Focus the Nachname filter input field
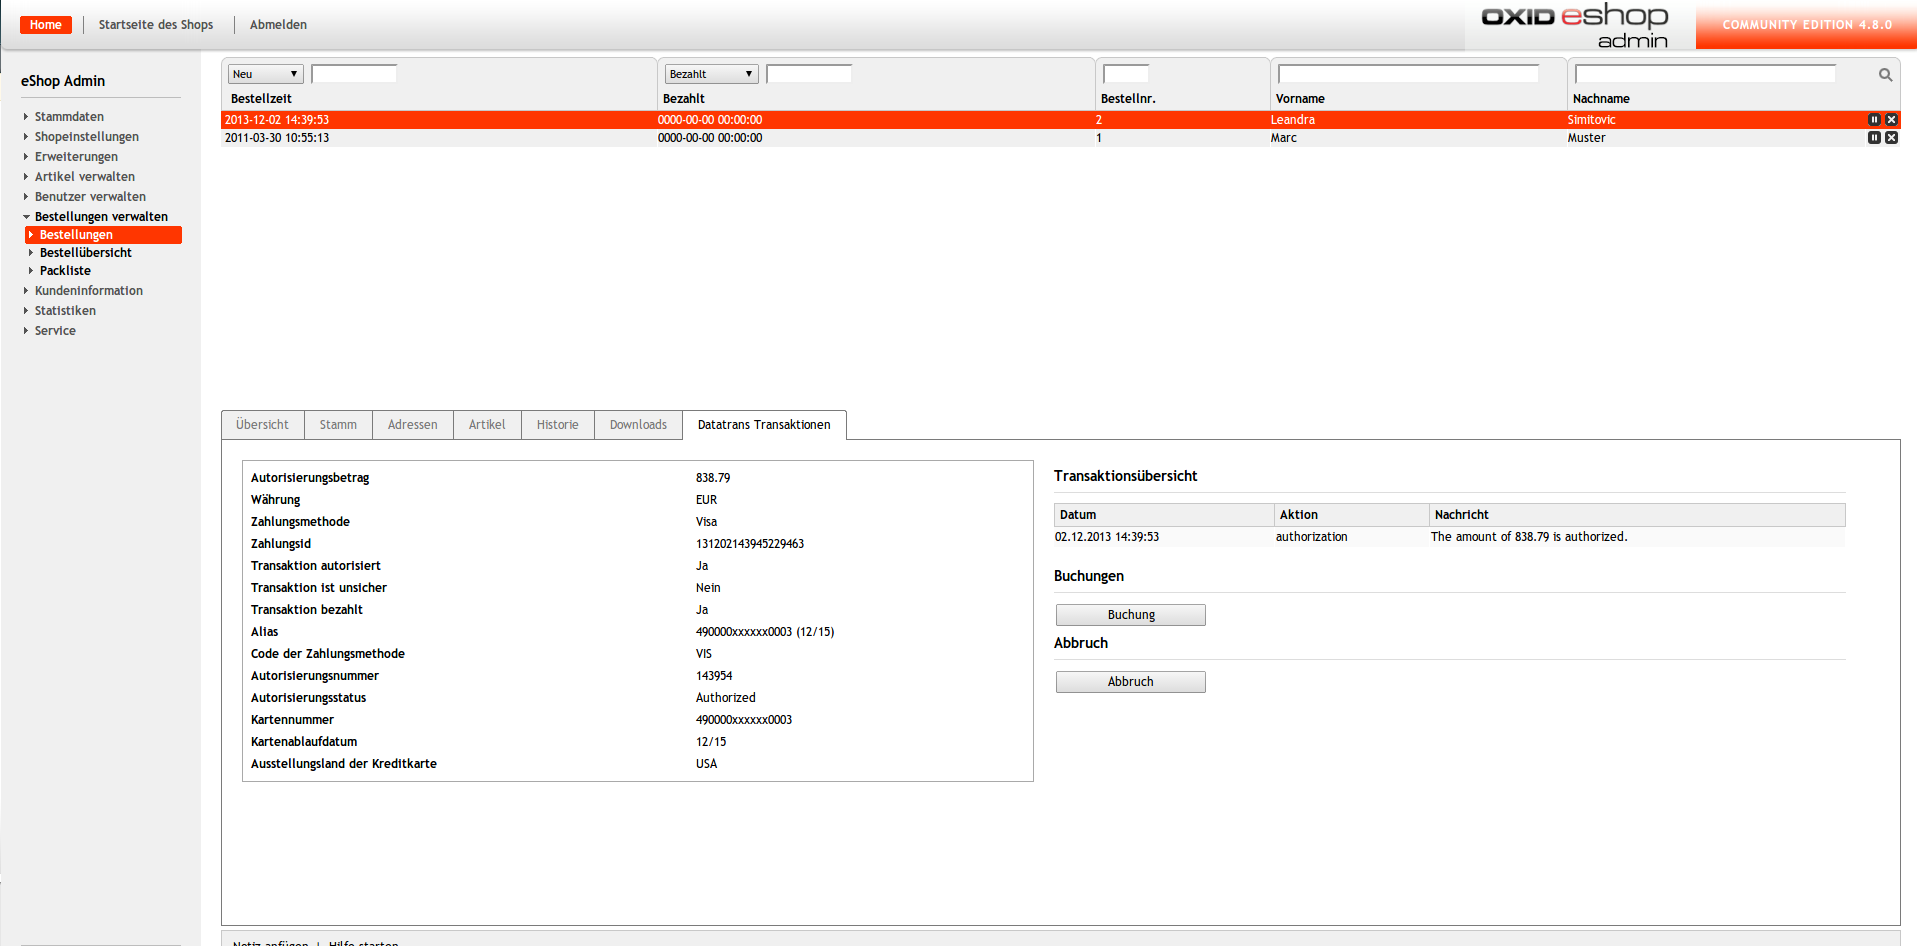The width and height of the screenshot is (1917, 946). [x=1705, y=74]
